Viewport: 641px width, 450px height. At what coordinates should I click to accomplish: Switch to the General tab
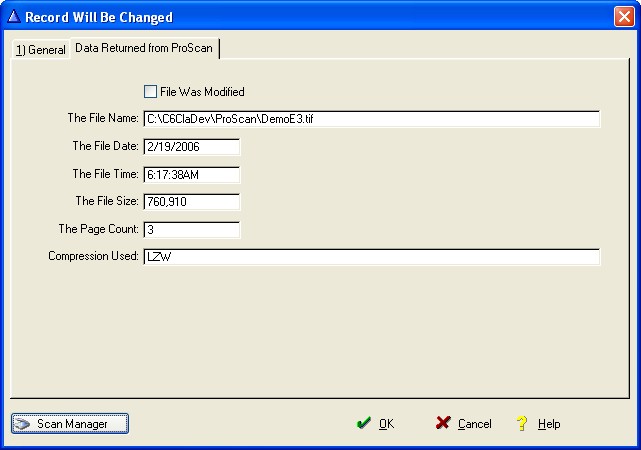(40, 50)
